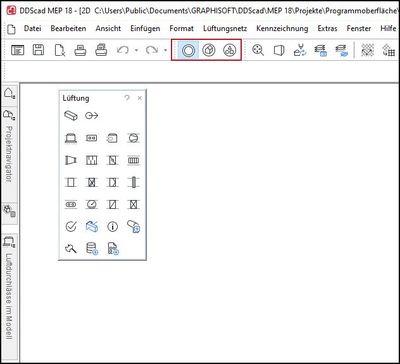Expand the Luftdurchlässe im Modell side tab

(9, 297)
